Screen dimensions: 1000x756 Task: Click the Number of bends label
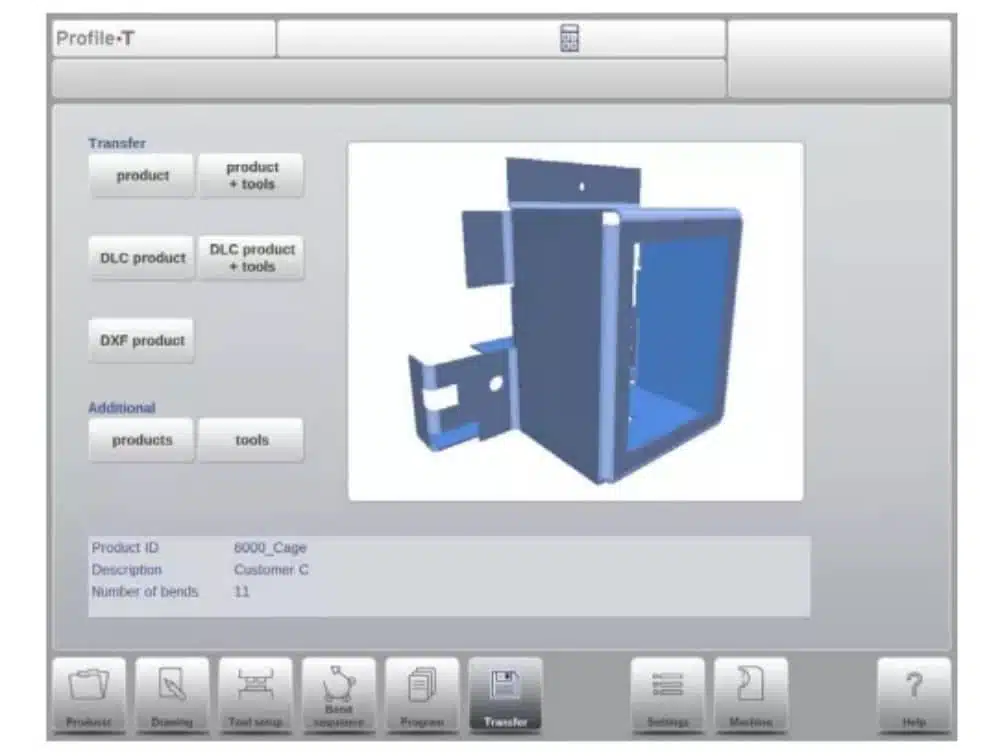point(145,591)
